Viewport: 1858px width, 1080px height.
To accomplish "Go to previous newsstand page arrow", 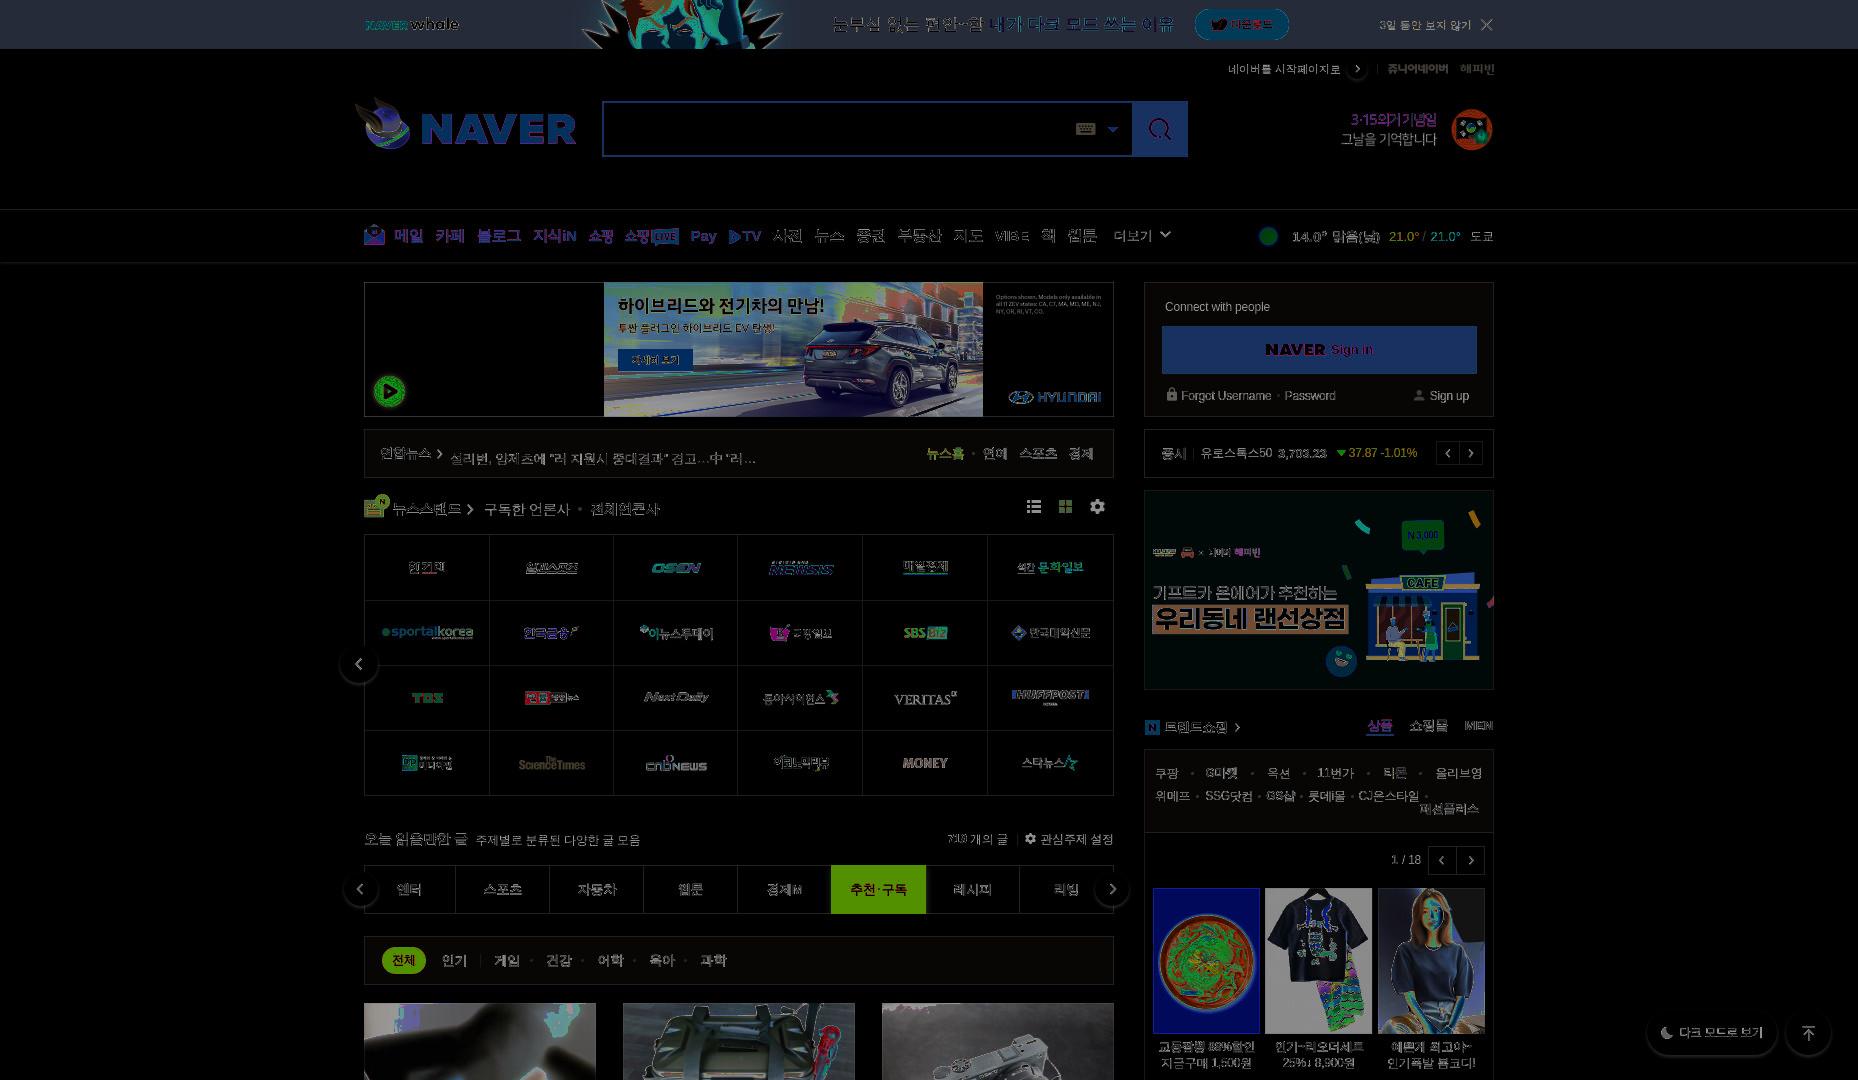I will click(x=359, y=664).
